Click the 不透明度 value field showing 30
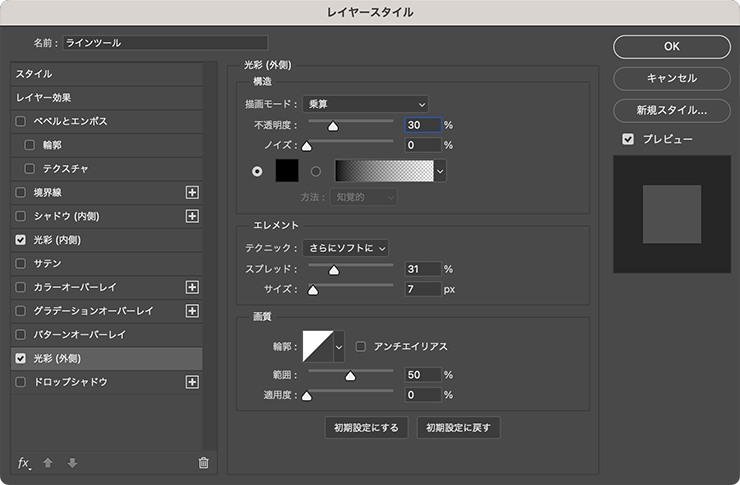The height and width of the screenshot is (485, 740). coord(423,125)
